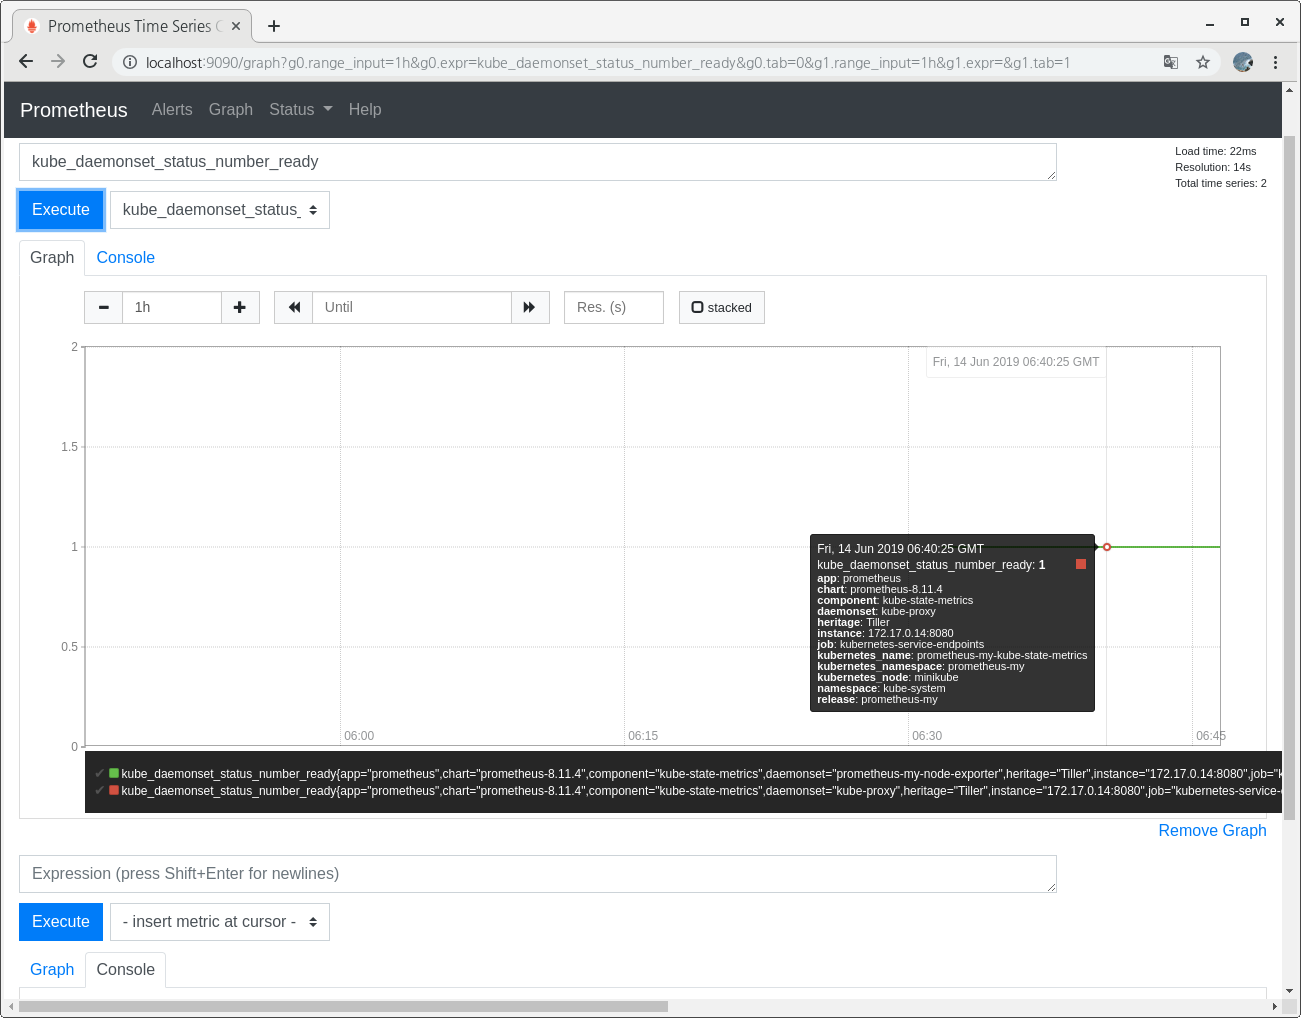Image resolution: width=1301 pixels, height=1018 pixels.
Task: Open the Alerts page
Action: coord(172,110)
